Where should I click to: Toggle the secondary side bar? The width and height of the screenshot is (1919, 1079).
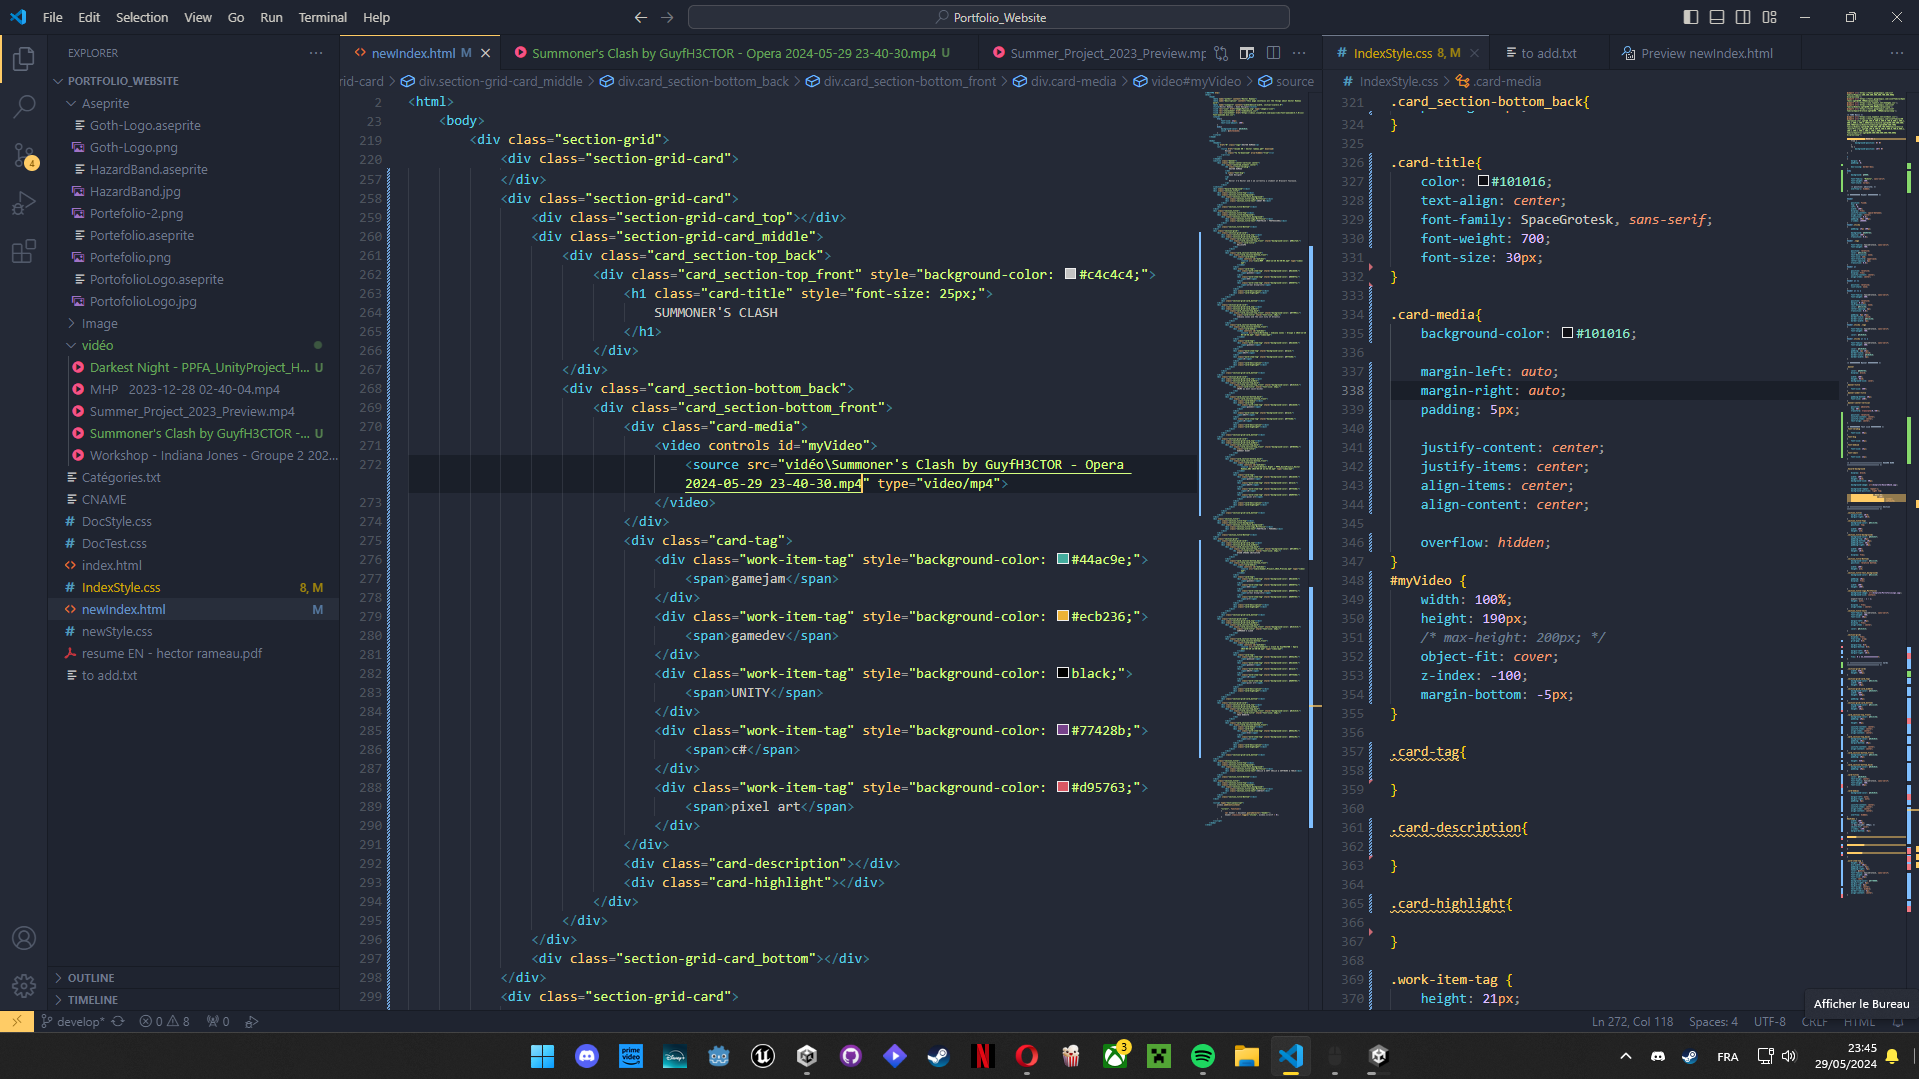pos(1743,17)
